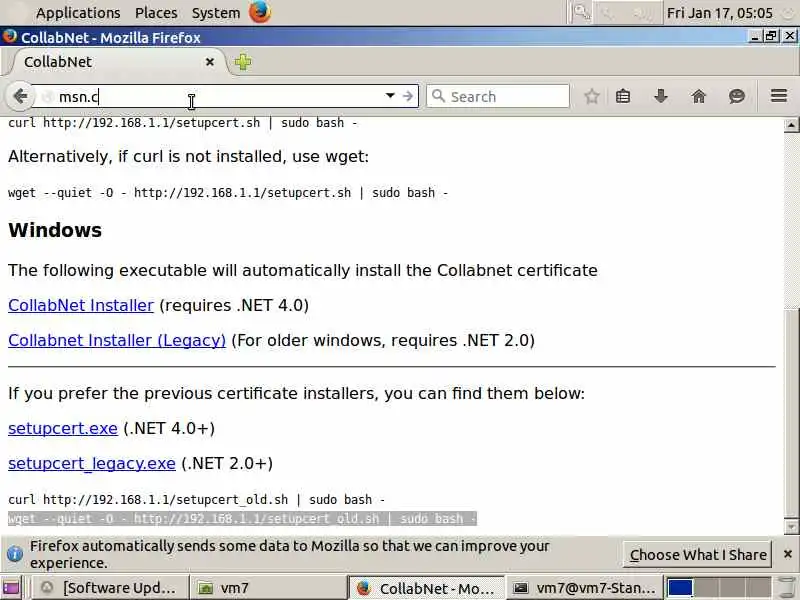The width and height of the screenshot is (800, 600).
Task: Click the highlighted wget setupcert_old.sh command line
Action: click(242, 518)
